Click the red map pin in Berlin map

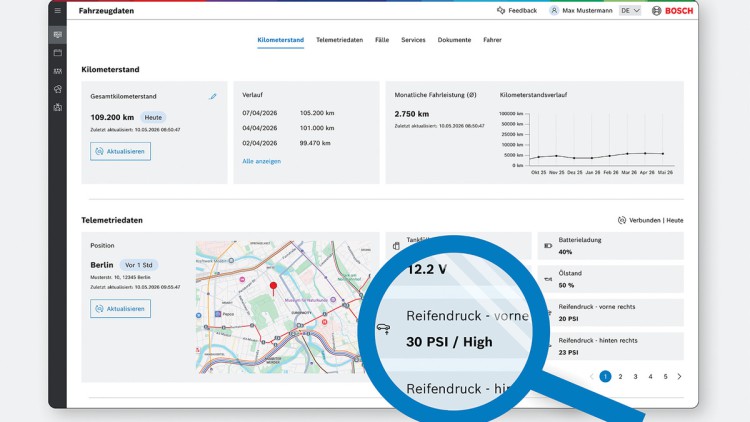(x=273, y=289)
